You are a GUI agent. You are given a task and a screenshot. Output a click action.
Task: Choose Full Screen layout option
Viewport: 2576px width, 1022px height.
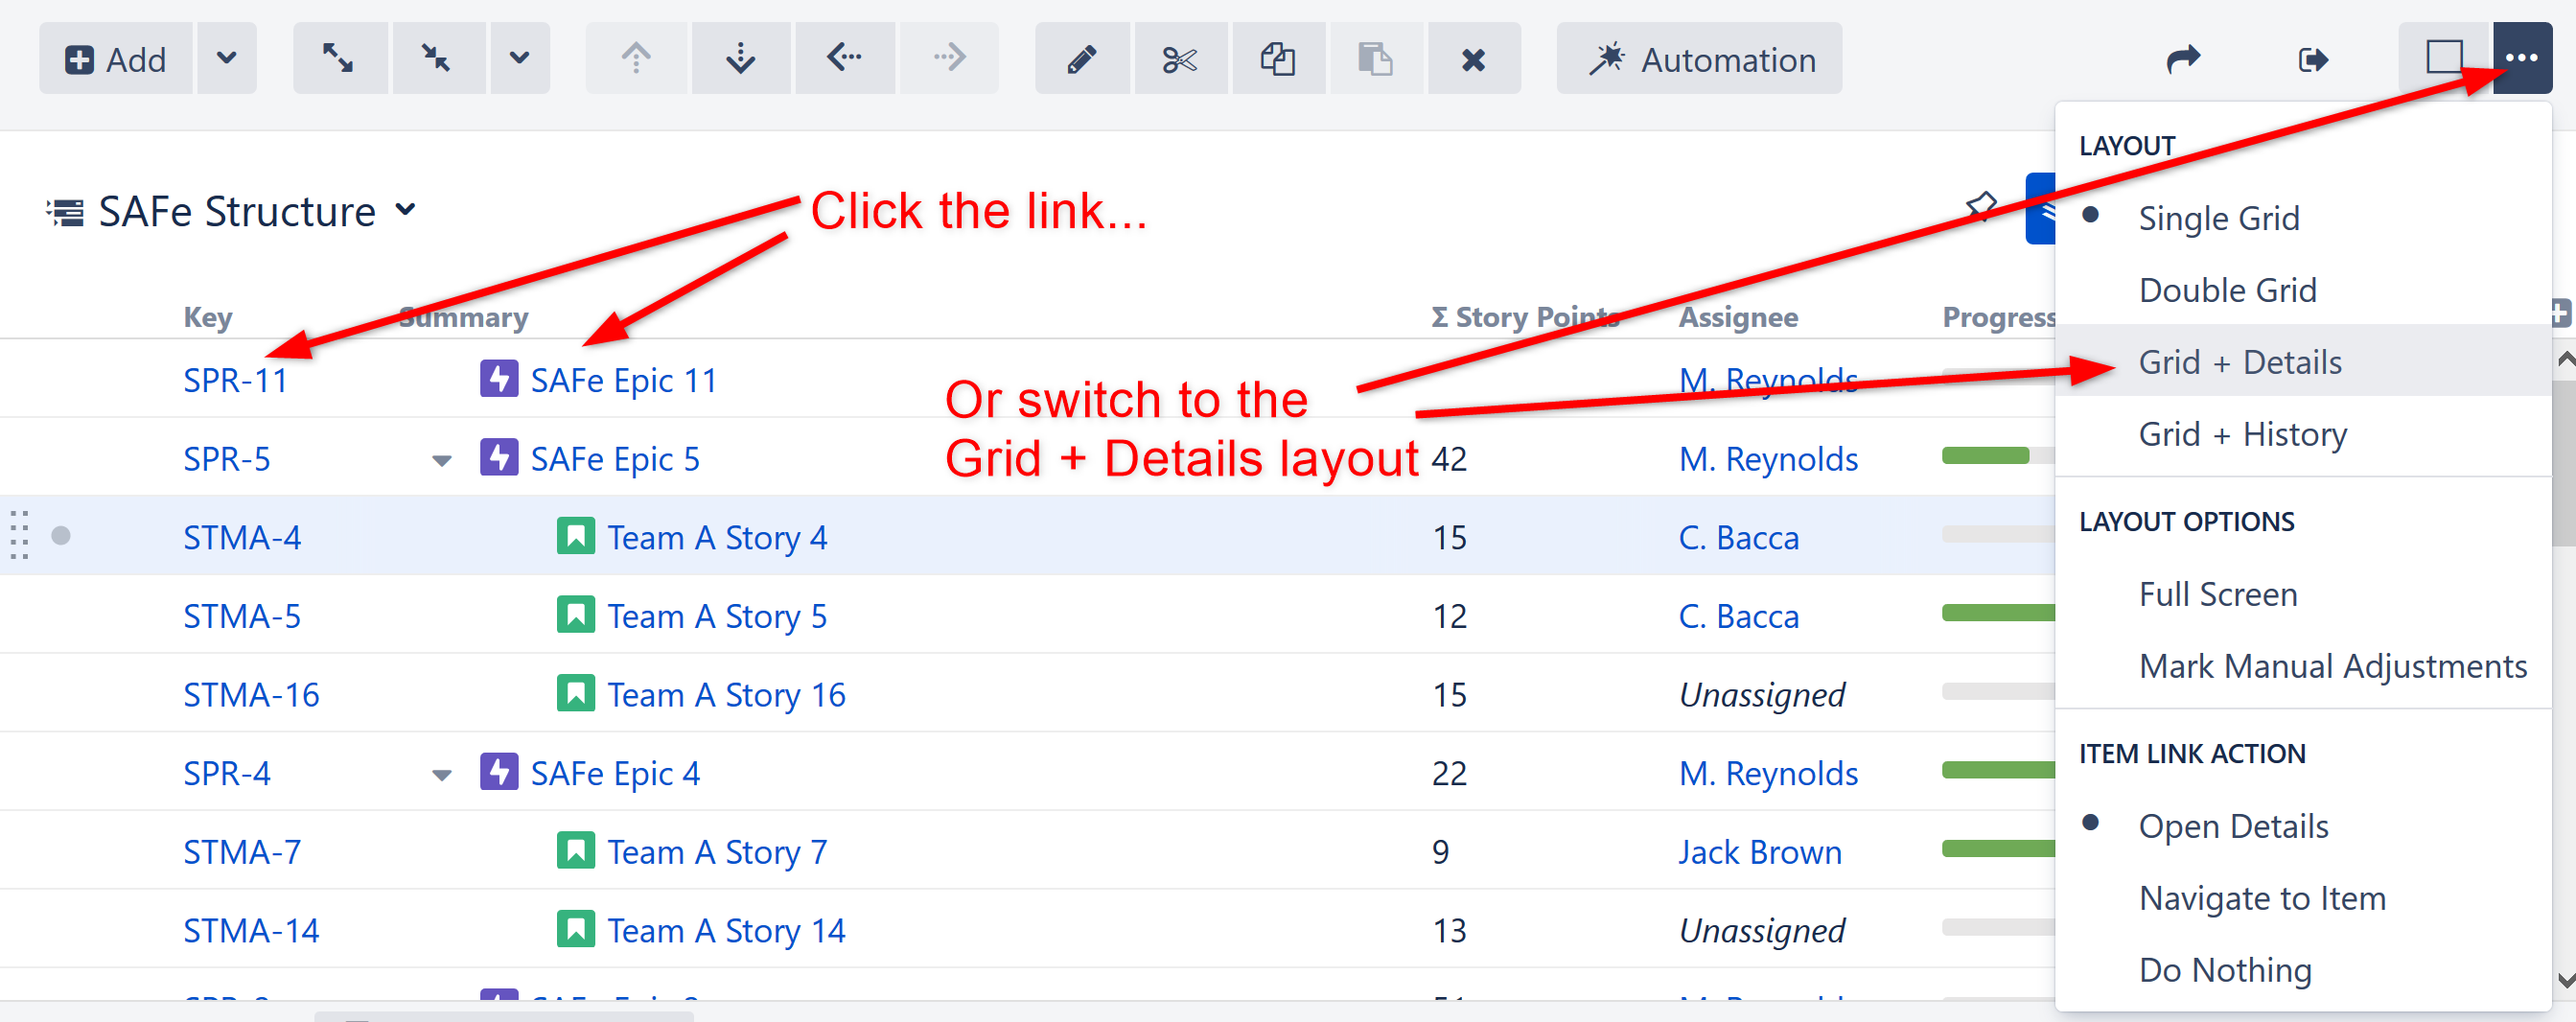pos(2217,594)
